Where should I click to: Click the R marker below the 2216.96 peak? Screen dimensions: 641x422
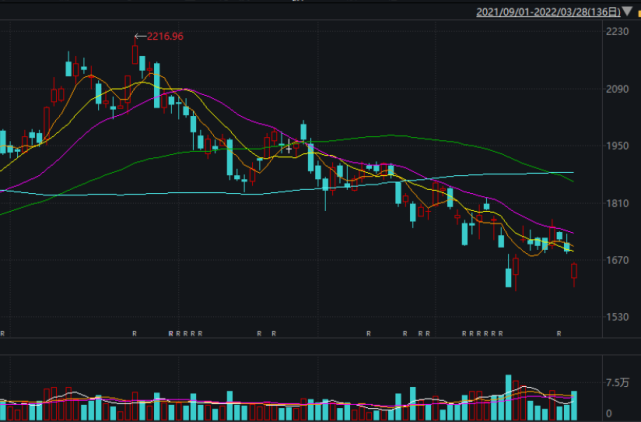click(134, 334)
